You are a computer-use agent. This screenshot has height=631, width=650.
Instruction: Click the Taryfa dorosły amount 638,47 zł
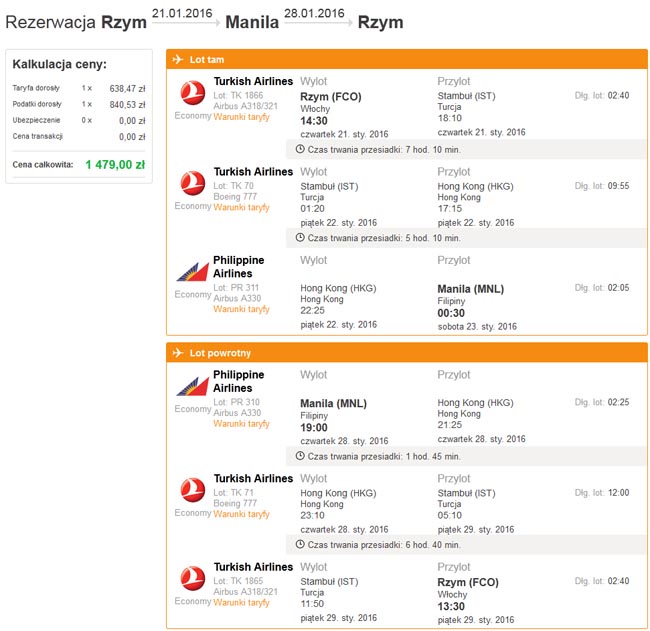(127, 88)
